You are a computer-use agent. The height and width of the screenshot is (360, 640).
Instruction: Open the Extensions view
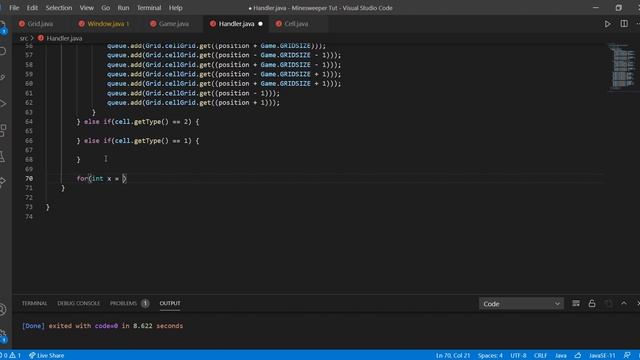click(x=3, y=130)
